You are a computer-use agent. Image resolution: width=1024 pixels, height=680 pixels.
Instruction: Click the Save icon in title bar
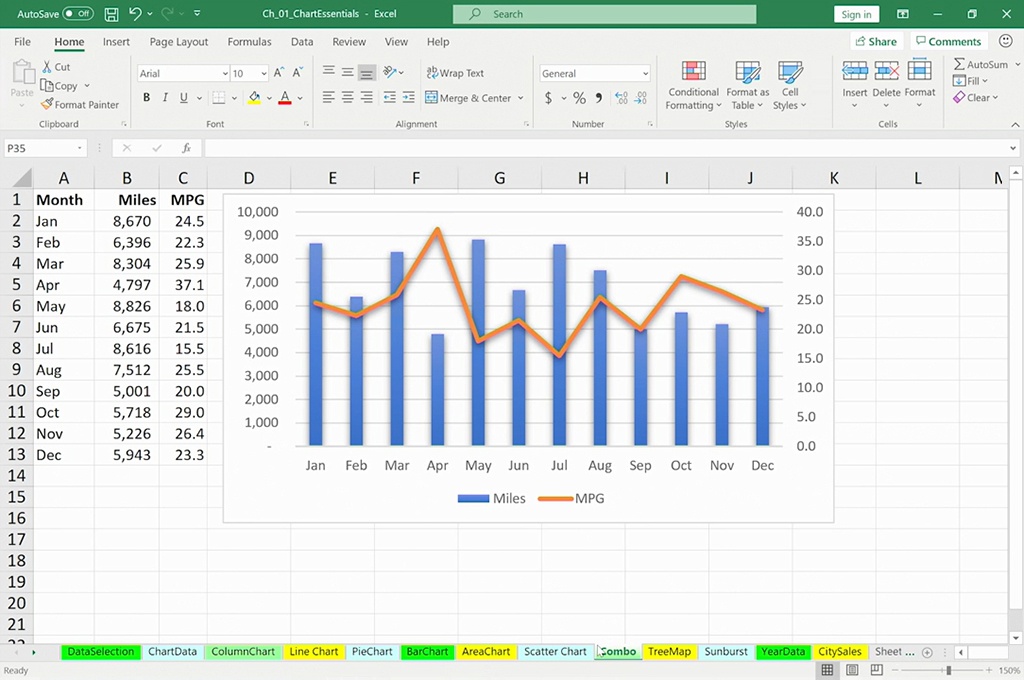(111, 14)
